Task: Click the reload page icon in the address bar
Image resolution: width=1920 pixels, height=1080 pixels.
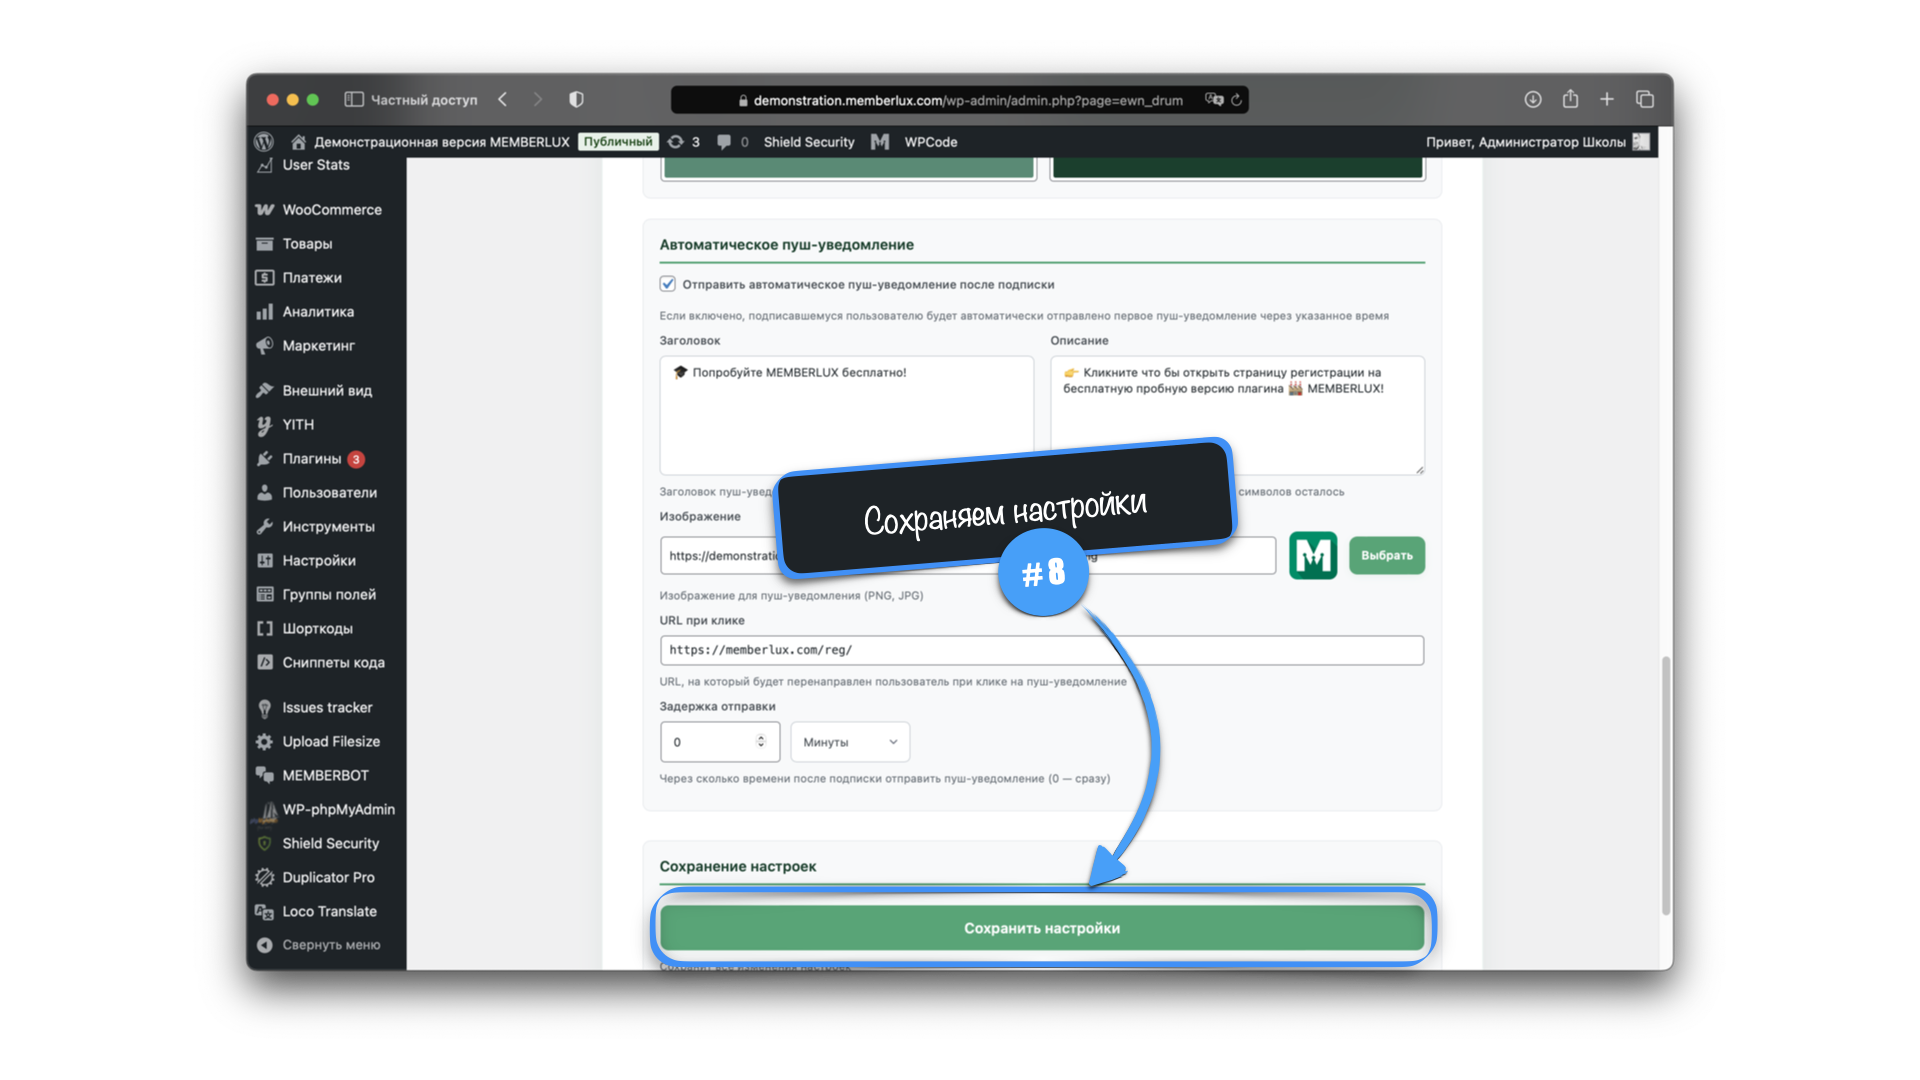Action: click(1237, 100)
